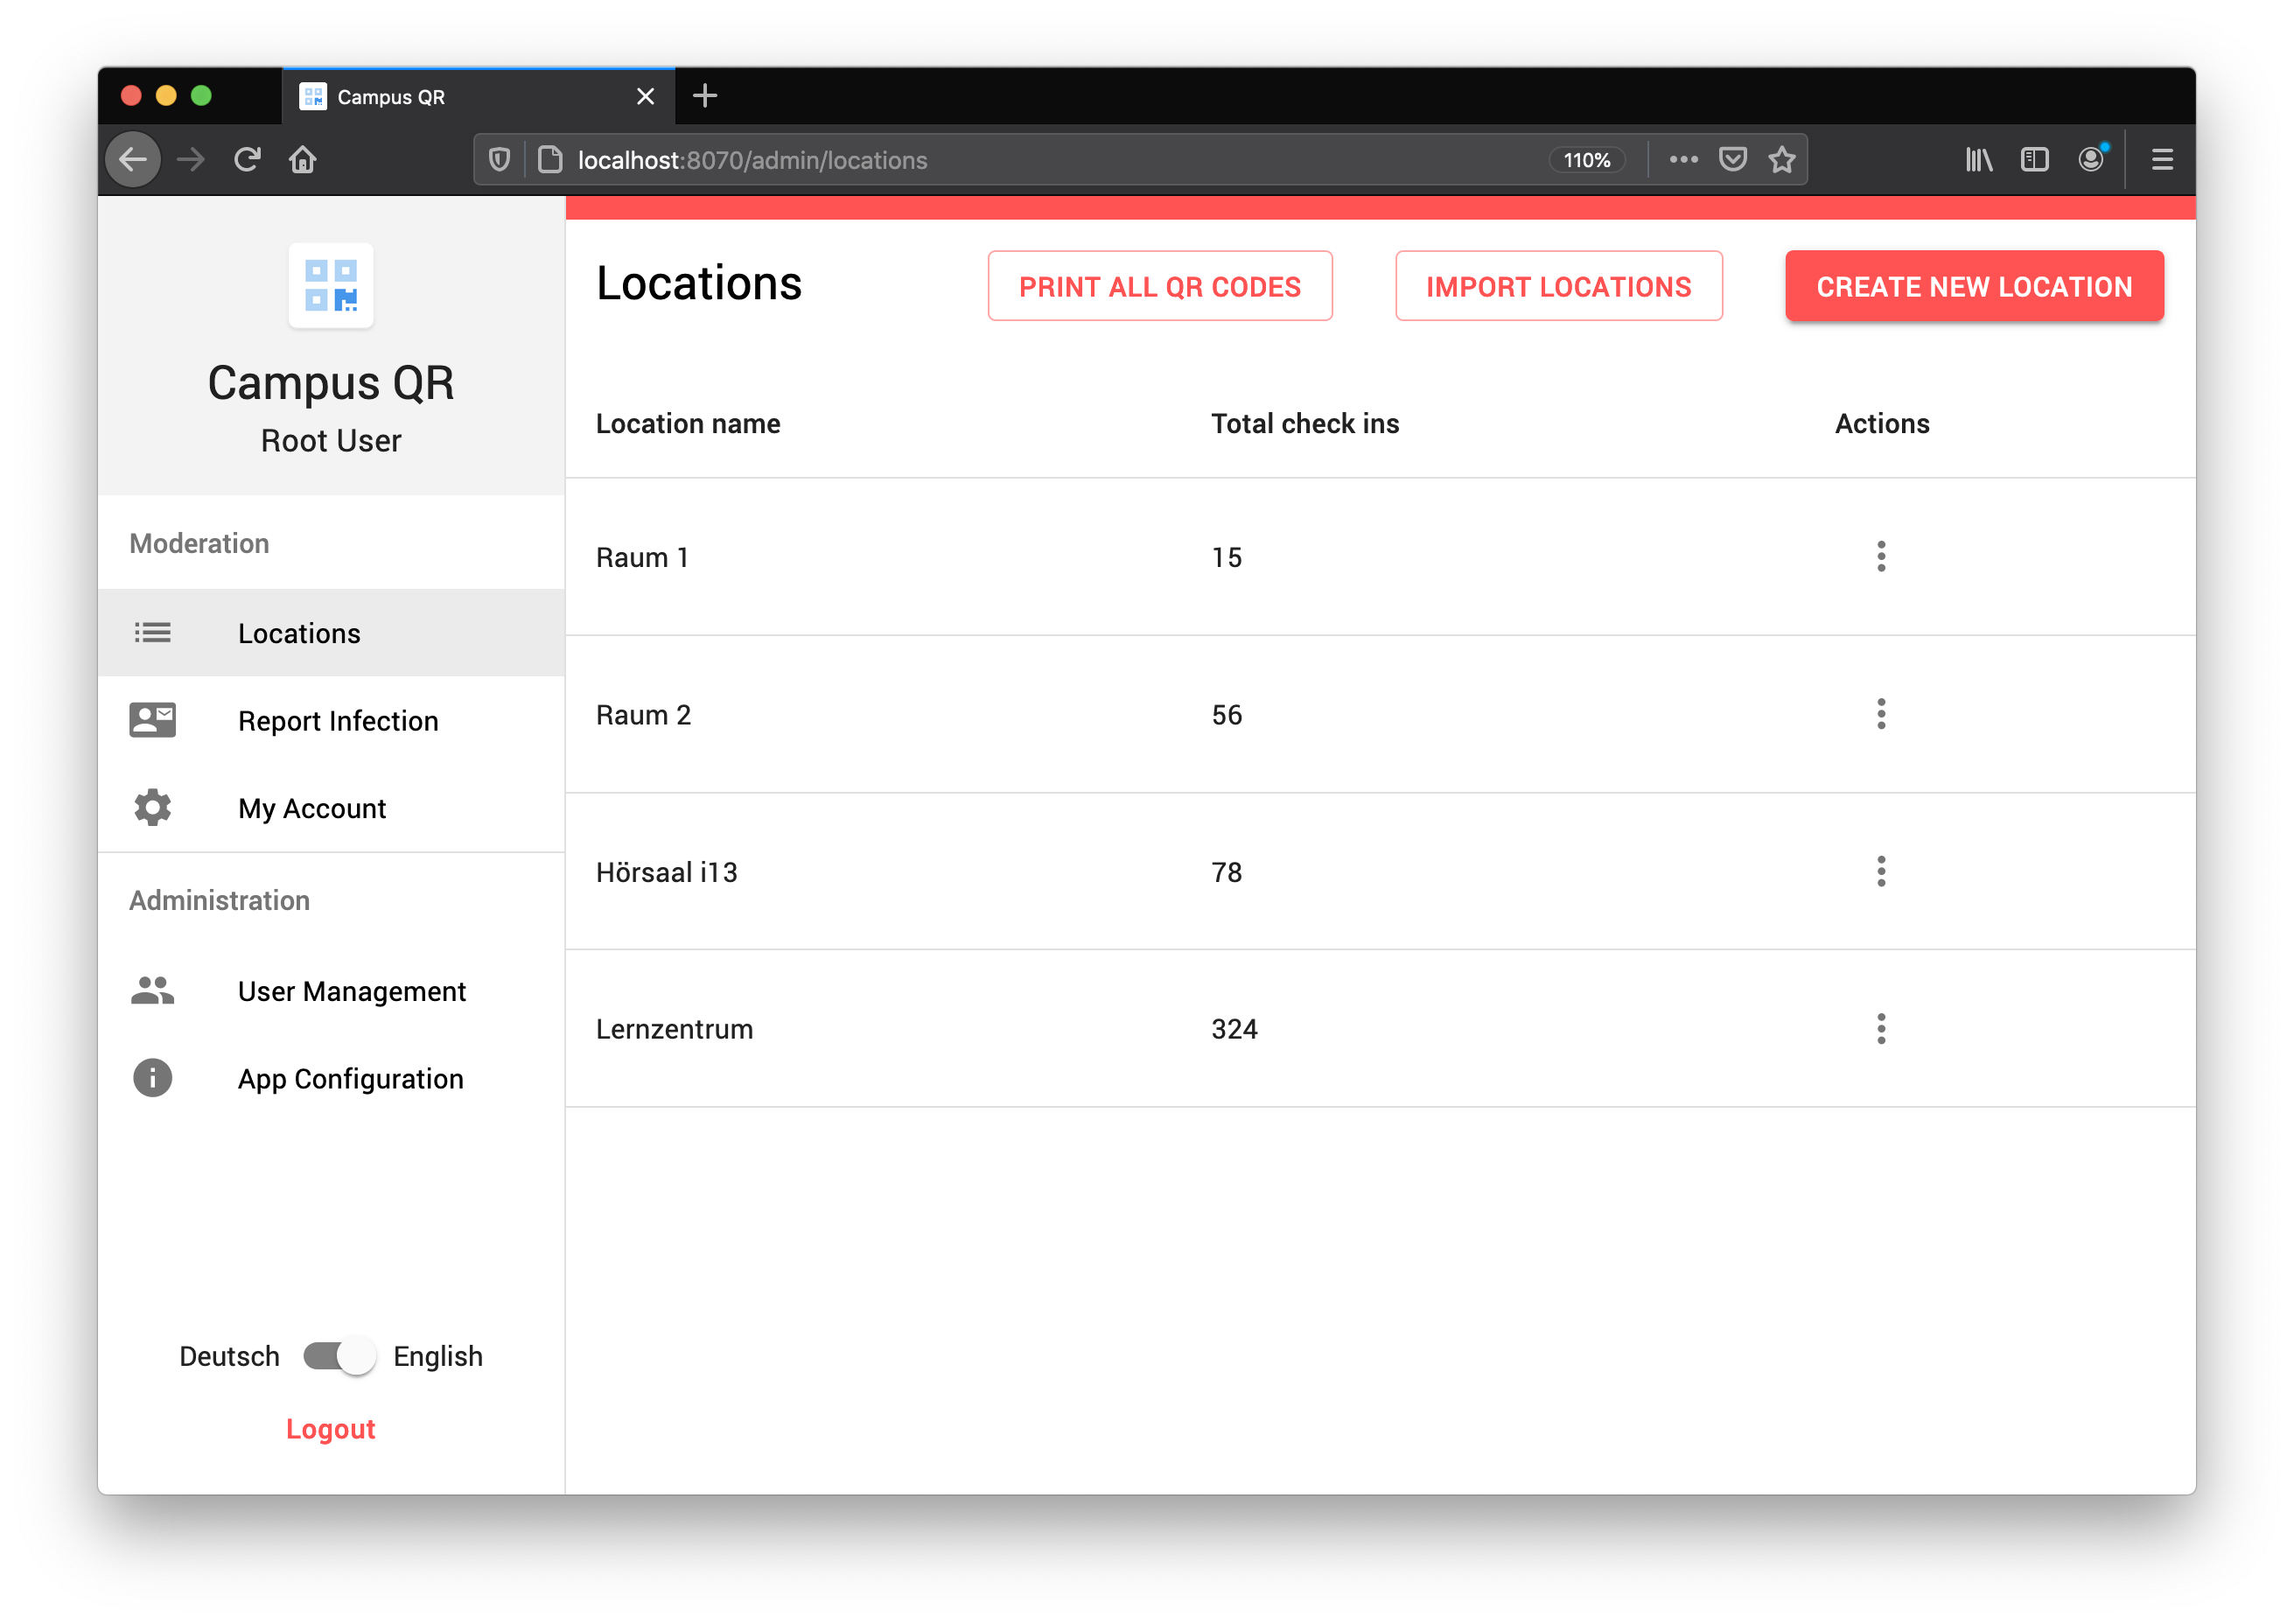Screen dimensions: 2294x1624
Task: Click the Report Infection contact card icon
Action: tap(153, 720)
